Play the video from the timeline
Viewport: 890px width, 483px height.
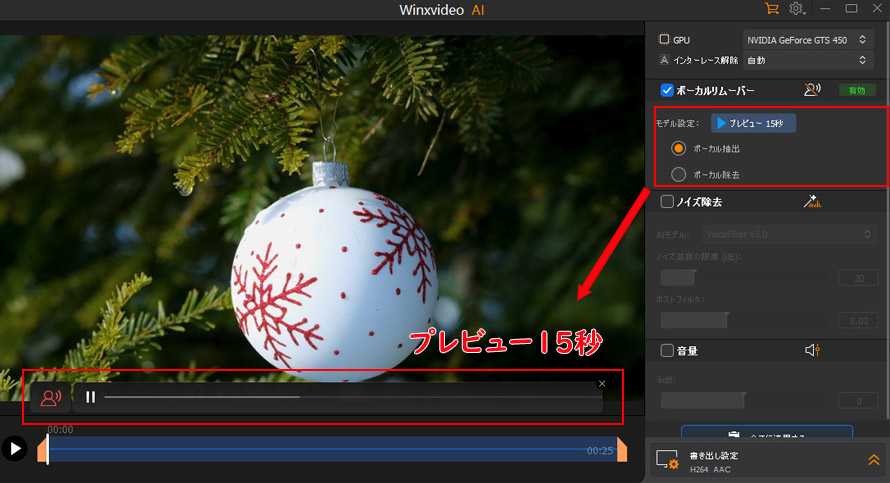pos(14,448)
